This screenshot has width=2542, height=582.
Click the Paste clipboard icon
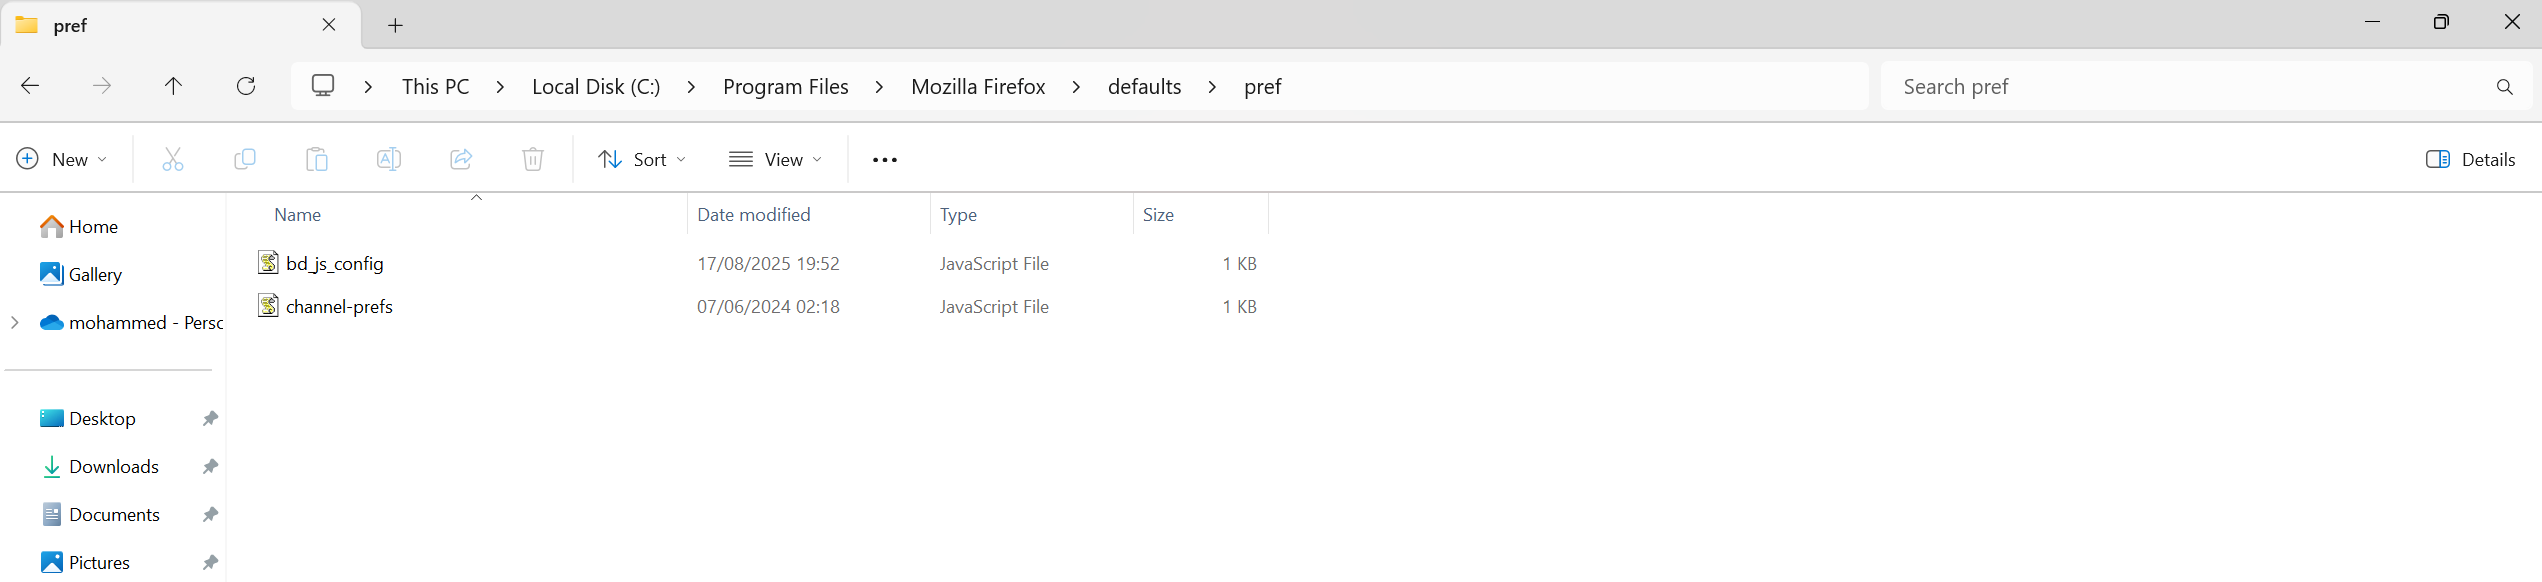click(317, 159)
